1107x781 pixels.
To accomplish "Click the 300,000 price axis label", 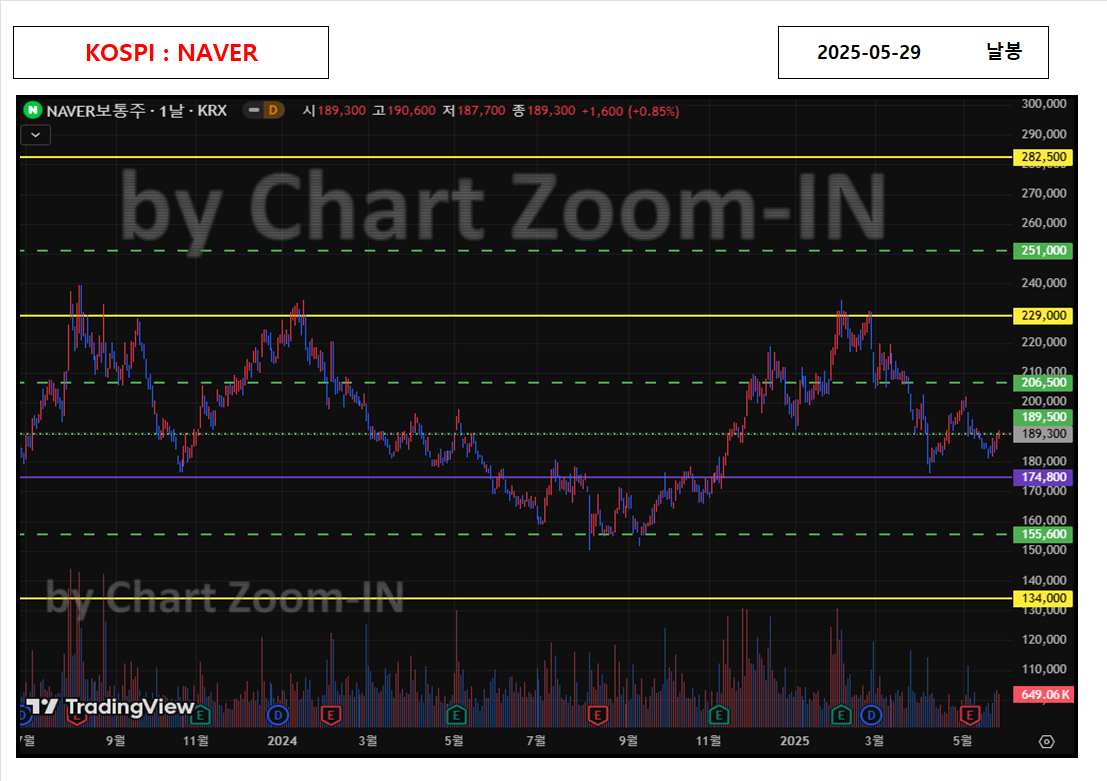I will pos(1043,104).
